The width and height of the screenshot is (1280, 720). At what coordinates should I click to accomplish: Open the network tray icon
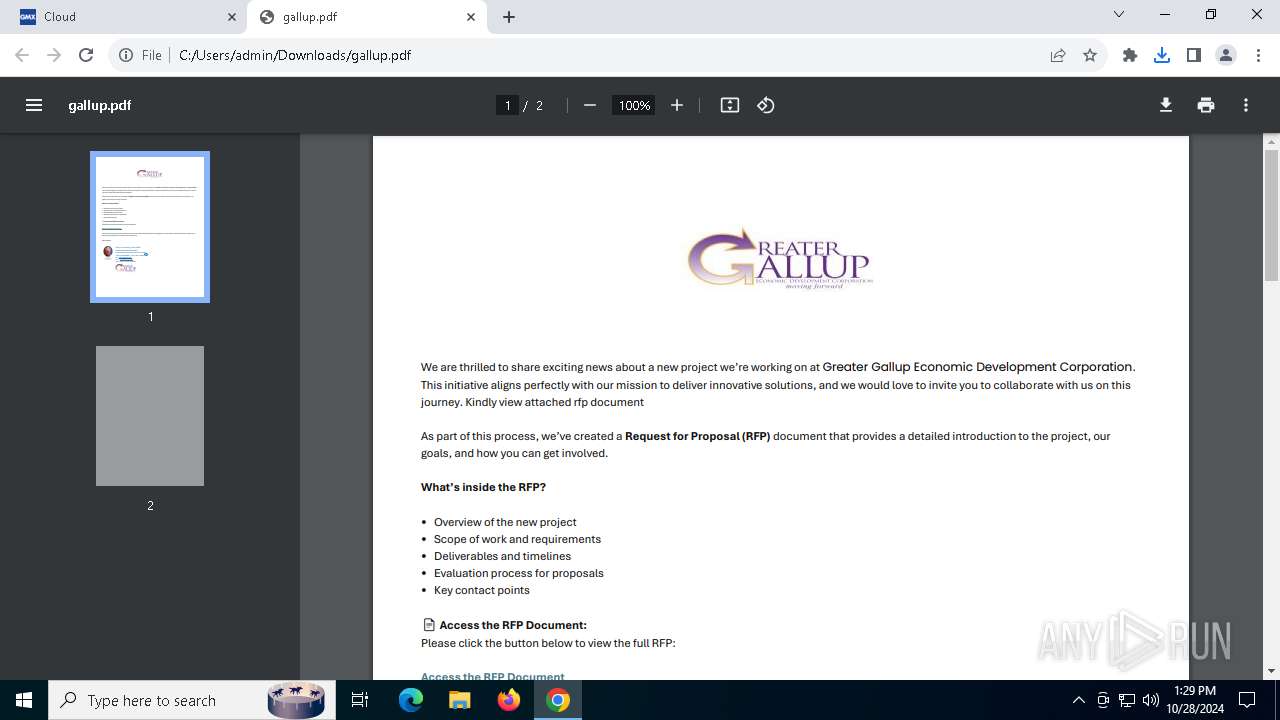(1127, 700)
